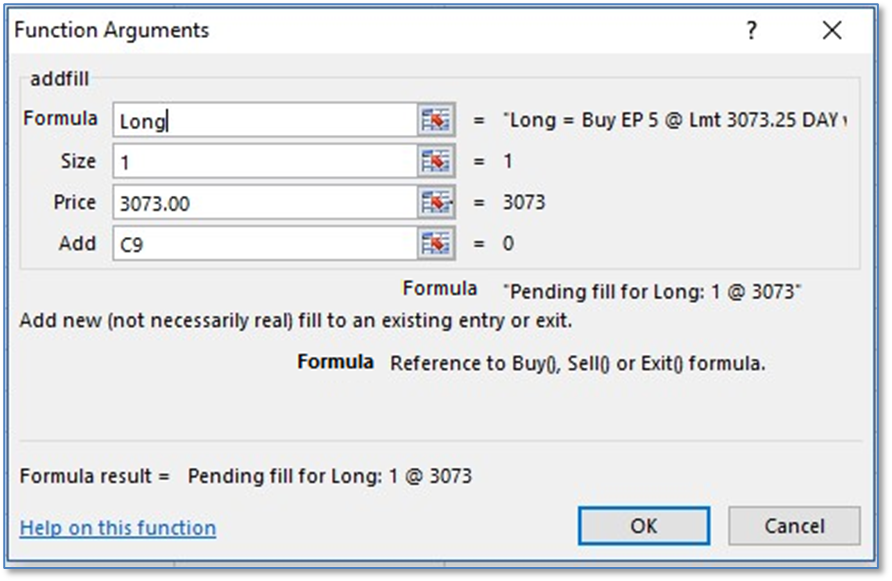This screenshot has height=581, width=892.
Task: Click the evaluated Formula value starting "Long = Buy EP 5"
Action: coord(677,120)
